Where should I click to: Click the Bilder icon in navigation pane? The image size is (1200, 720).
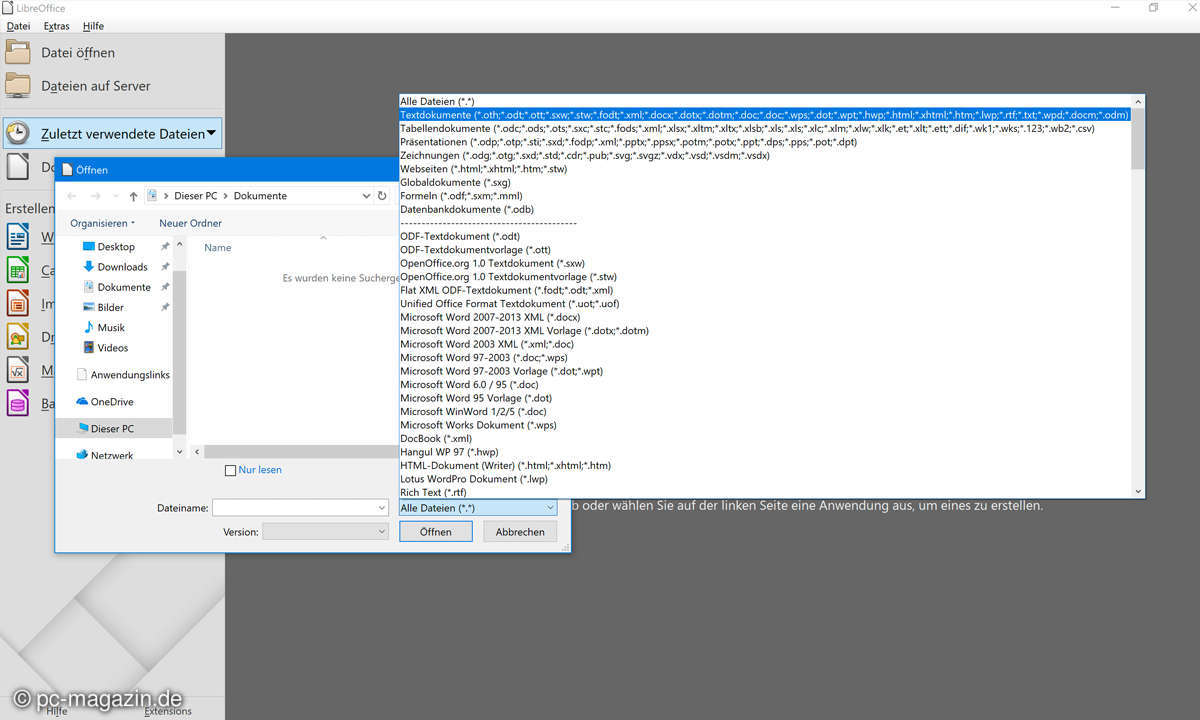tap(88, 307)
